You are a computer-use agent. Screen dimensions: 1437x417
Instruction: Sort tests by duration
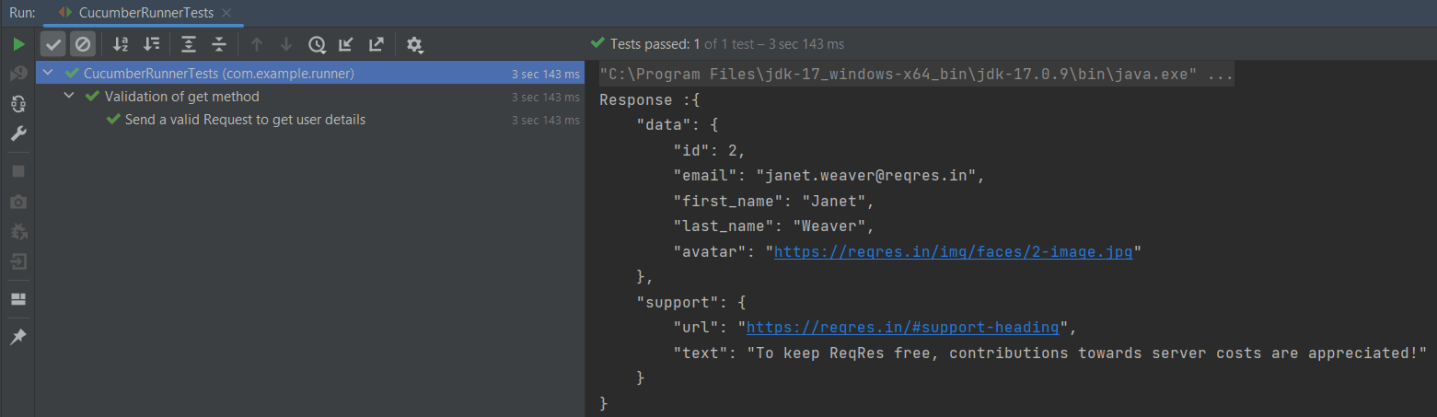[151, 44]
